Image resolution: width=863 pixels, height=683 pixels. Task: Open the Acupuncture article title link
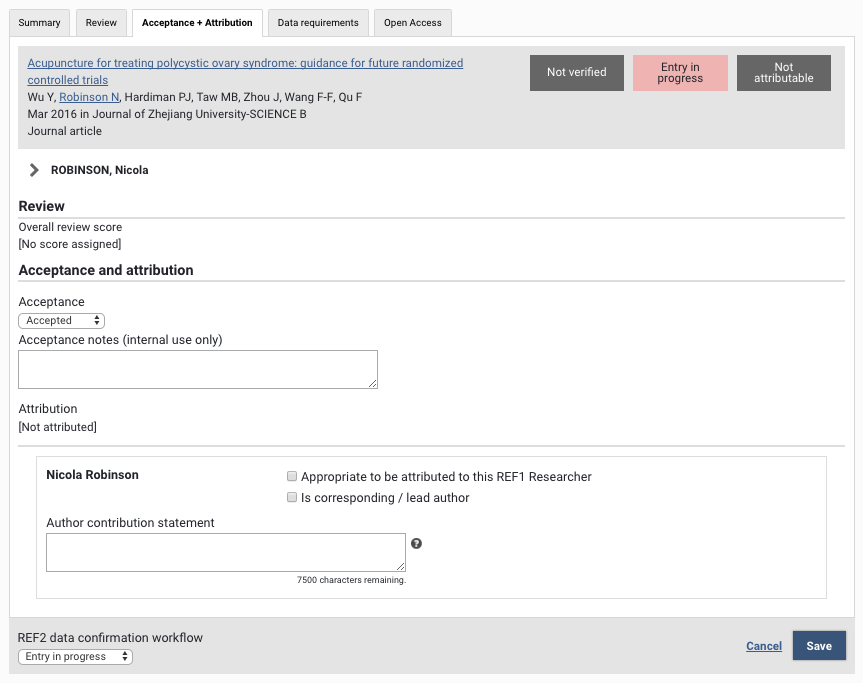[x=245, y=63]
